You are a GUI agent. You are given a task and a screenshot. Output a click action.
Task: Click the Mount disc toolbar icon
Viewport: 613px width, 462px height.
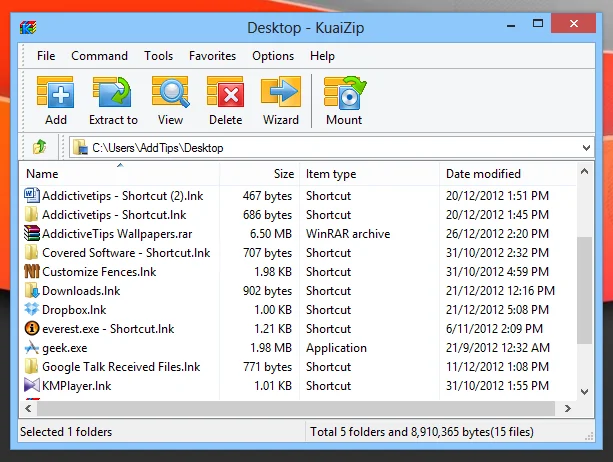coord(345,92)
